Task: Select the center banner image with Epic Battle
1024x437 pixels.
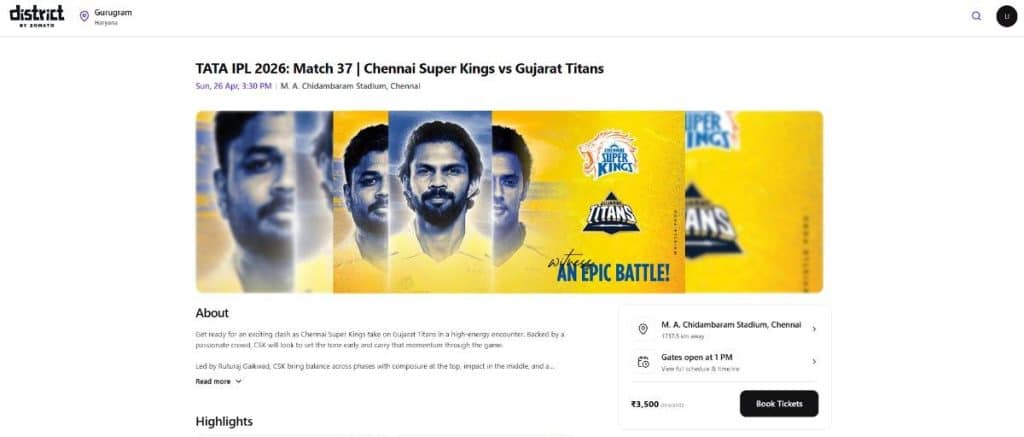Action: 509,202
